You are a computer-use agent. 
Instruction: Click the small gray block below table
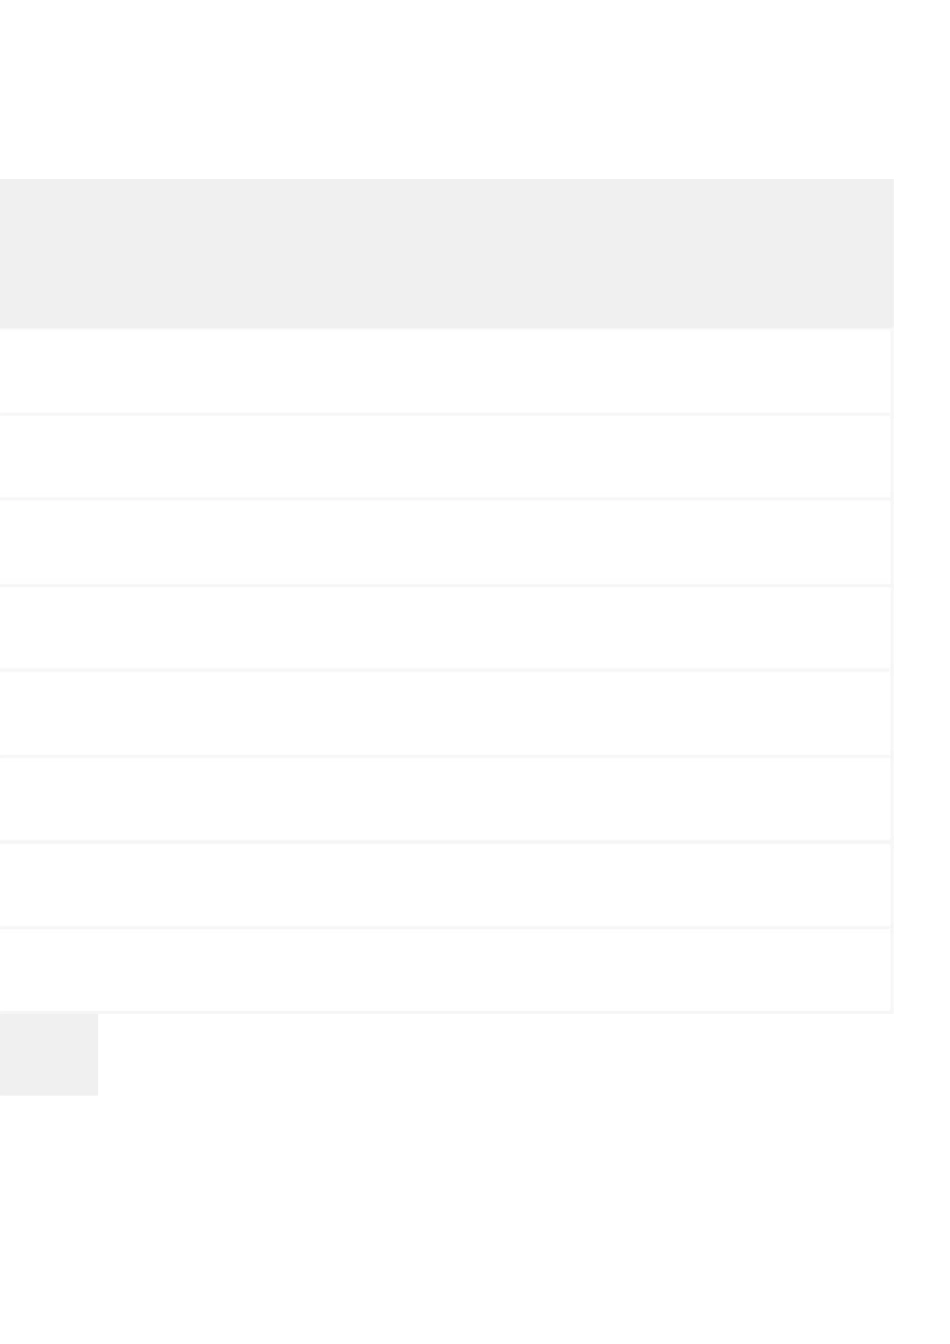point(48,1054)
